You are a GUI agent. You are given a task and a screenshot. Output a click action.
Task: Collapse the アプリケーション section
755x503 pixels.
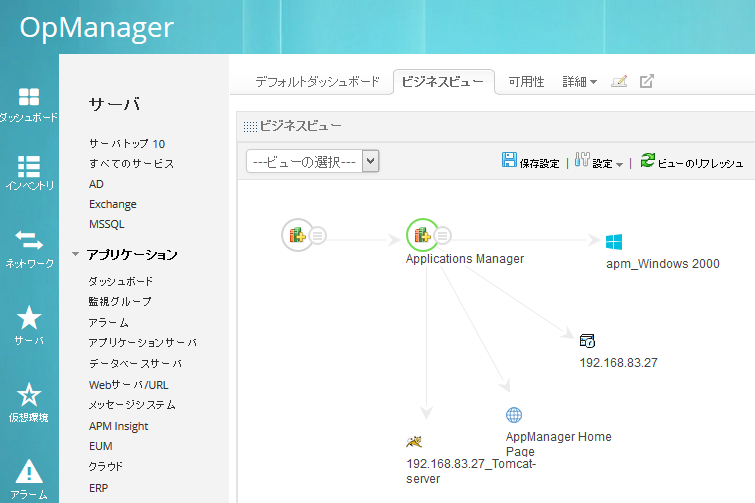coord(76,254)
